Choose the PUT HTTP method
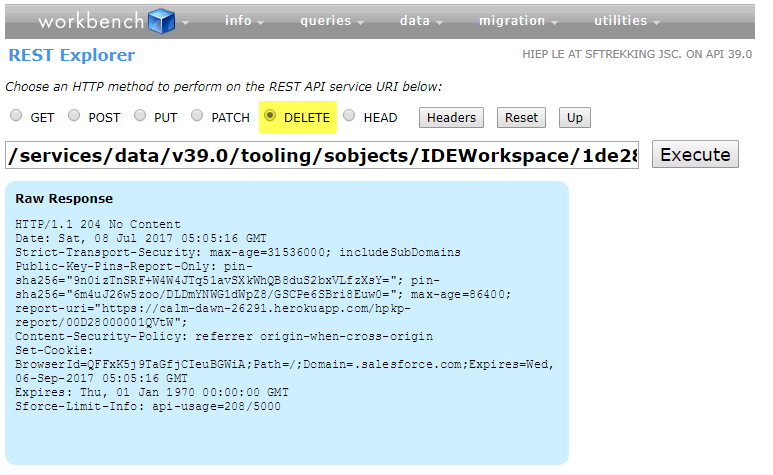The width and height of the screenshot is (773, 475). [x=139, y=116]
